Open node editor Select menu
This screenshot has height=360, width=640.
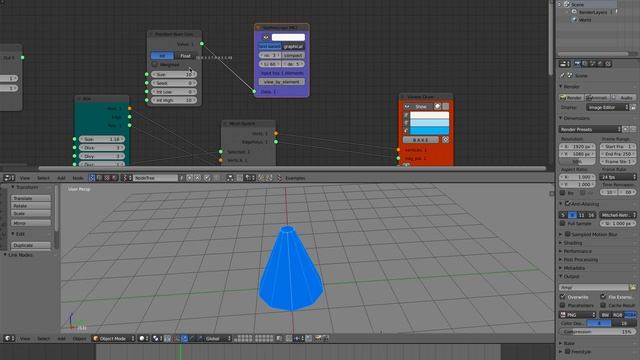[43, 178]
